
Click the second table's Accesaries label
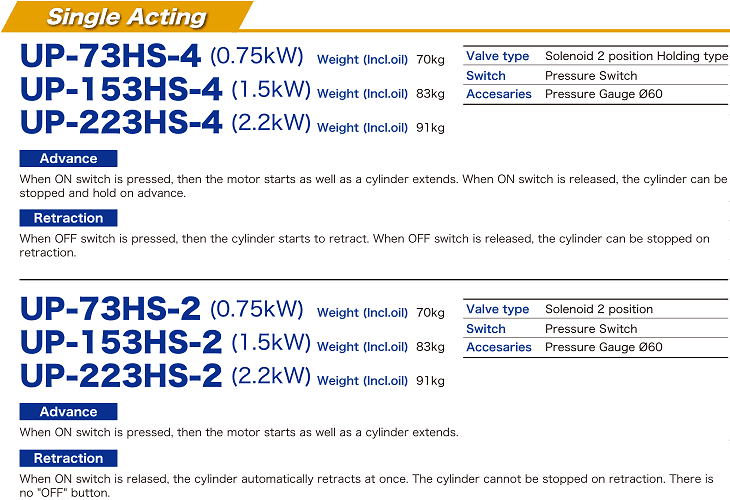498,348
